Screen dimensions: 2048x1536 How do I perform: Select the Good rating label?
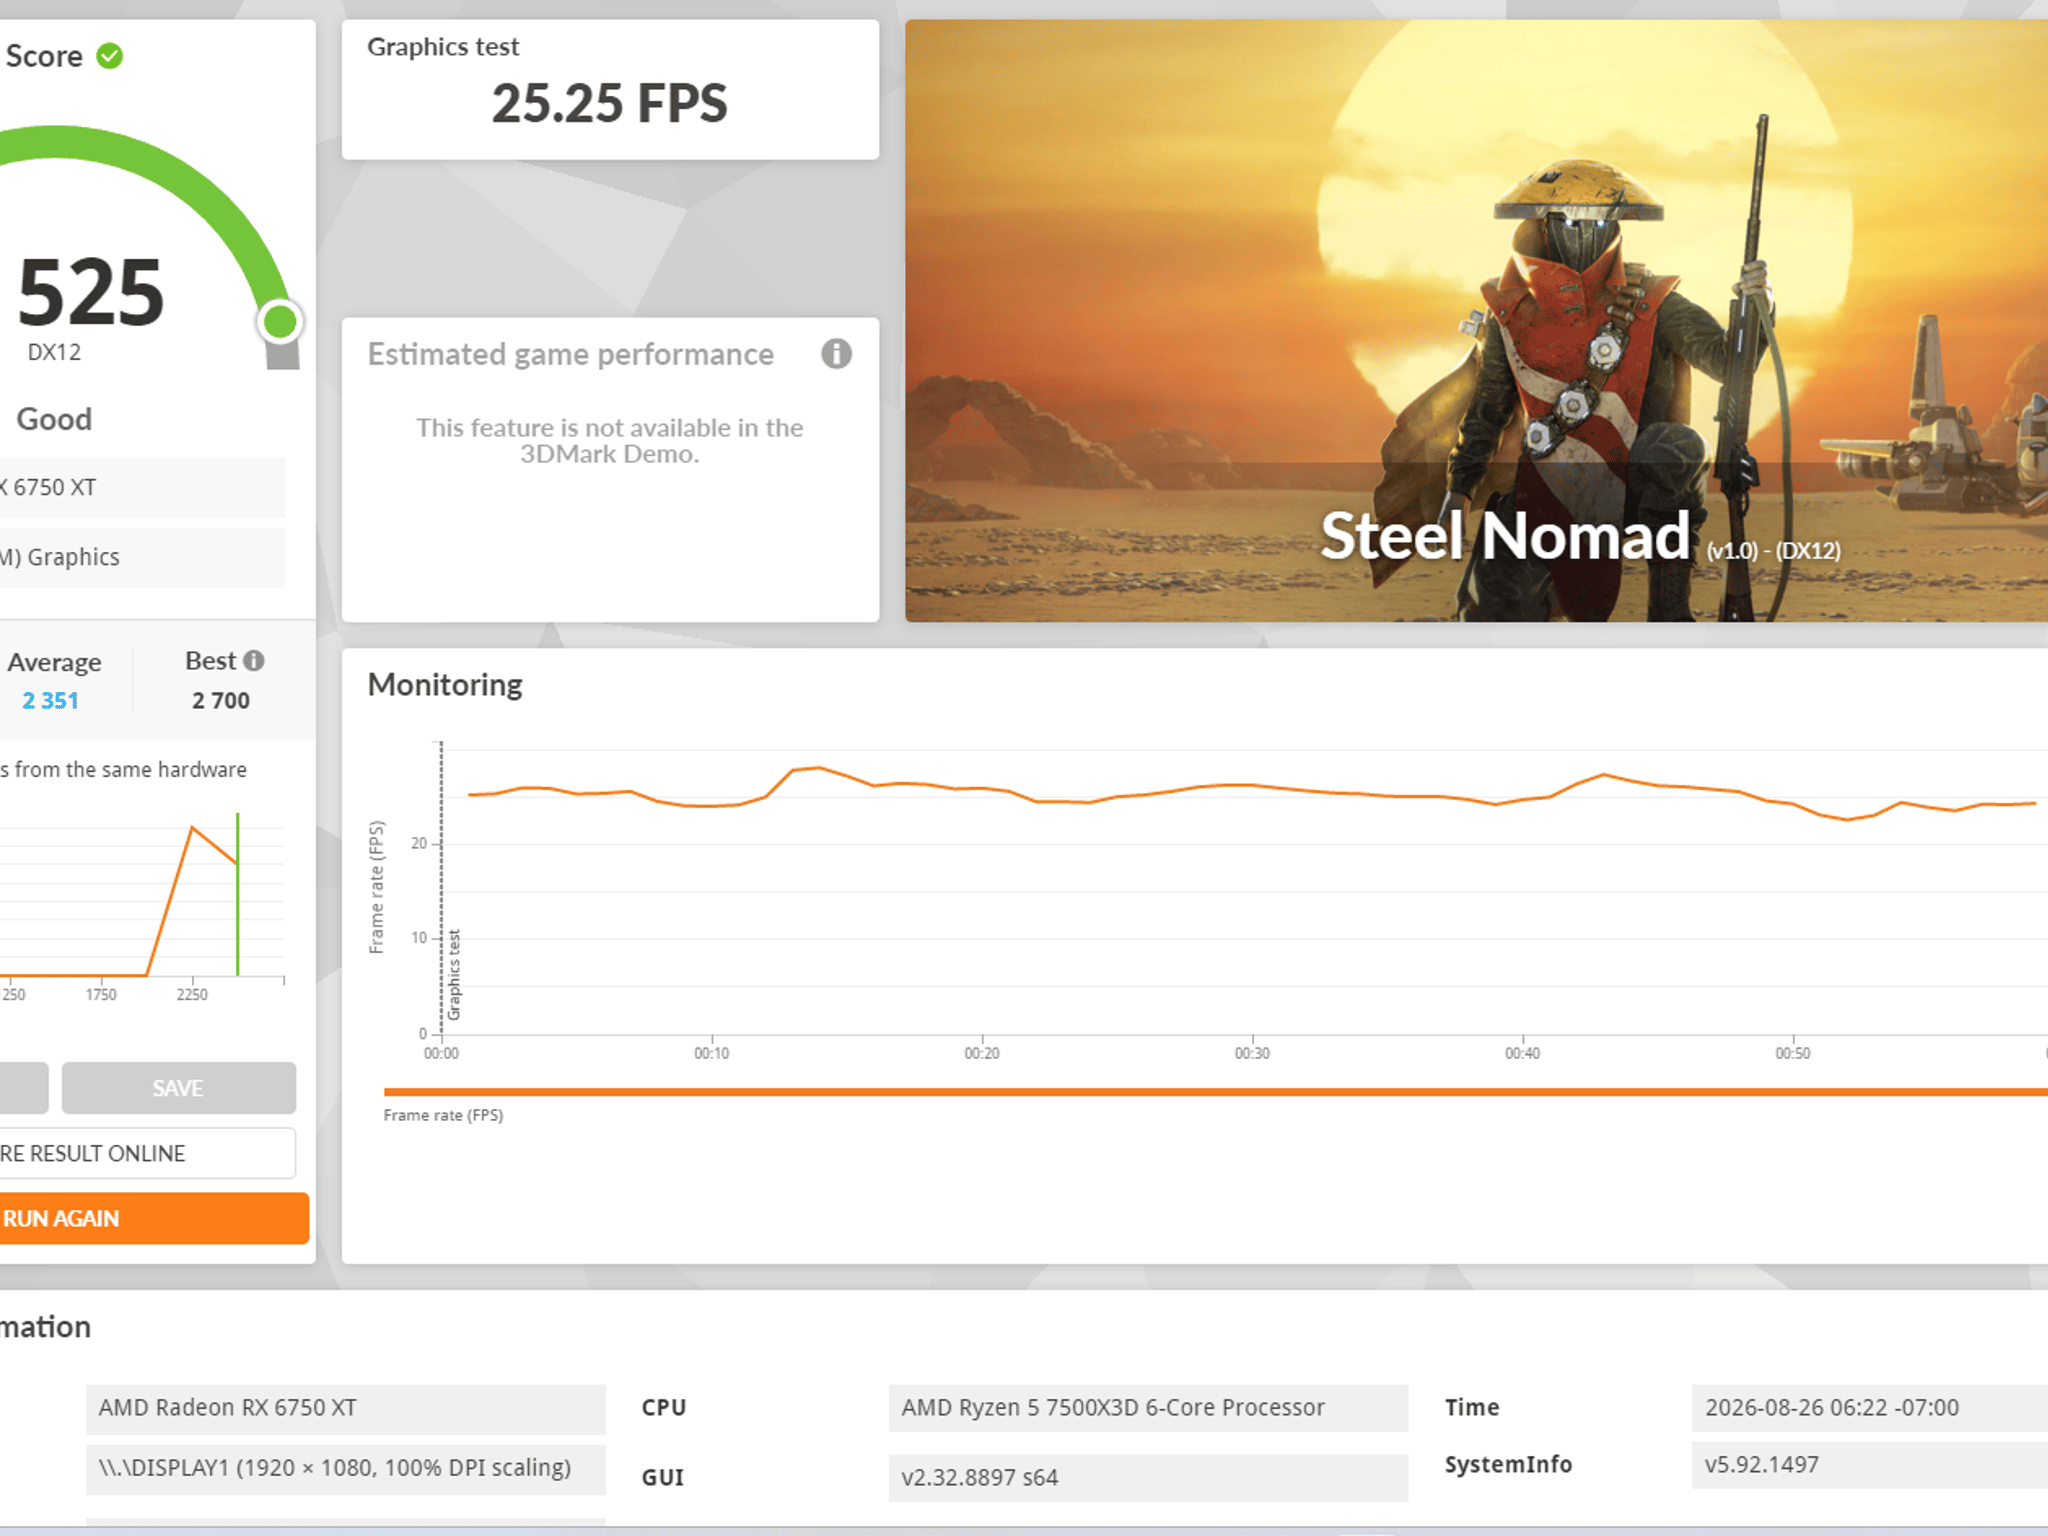click(x=54, y=419)
